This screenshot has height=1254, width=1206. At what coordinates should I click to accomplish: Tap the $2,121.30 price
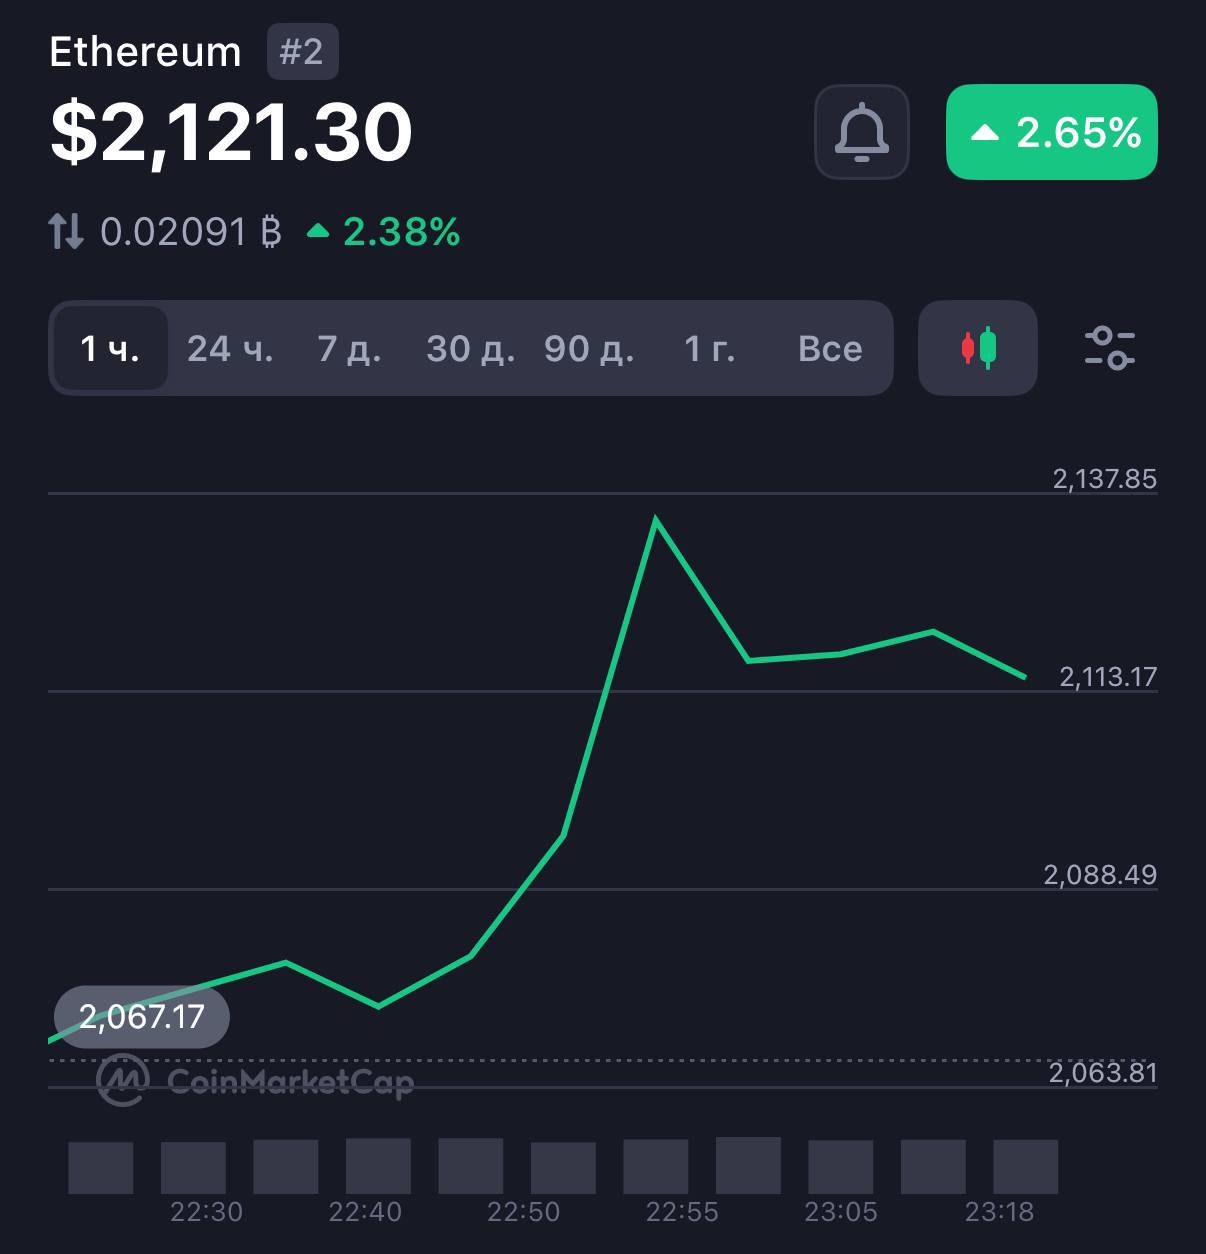point(231,131)
